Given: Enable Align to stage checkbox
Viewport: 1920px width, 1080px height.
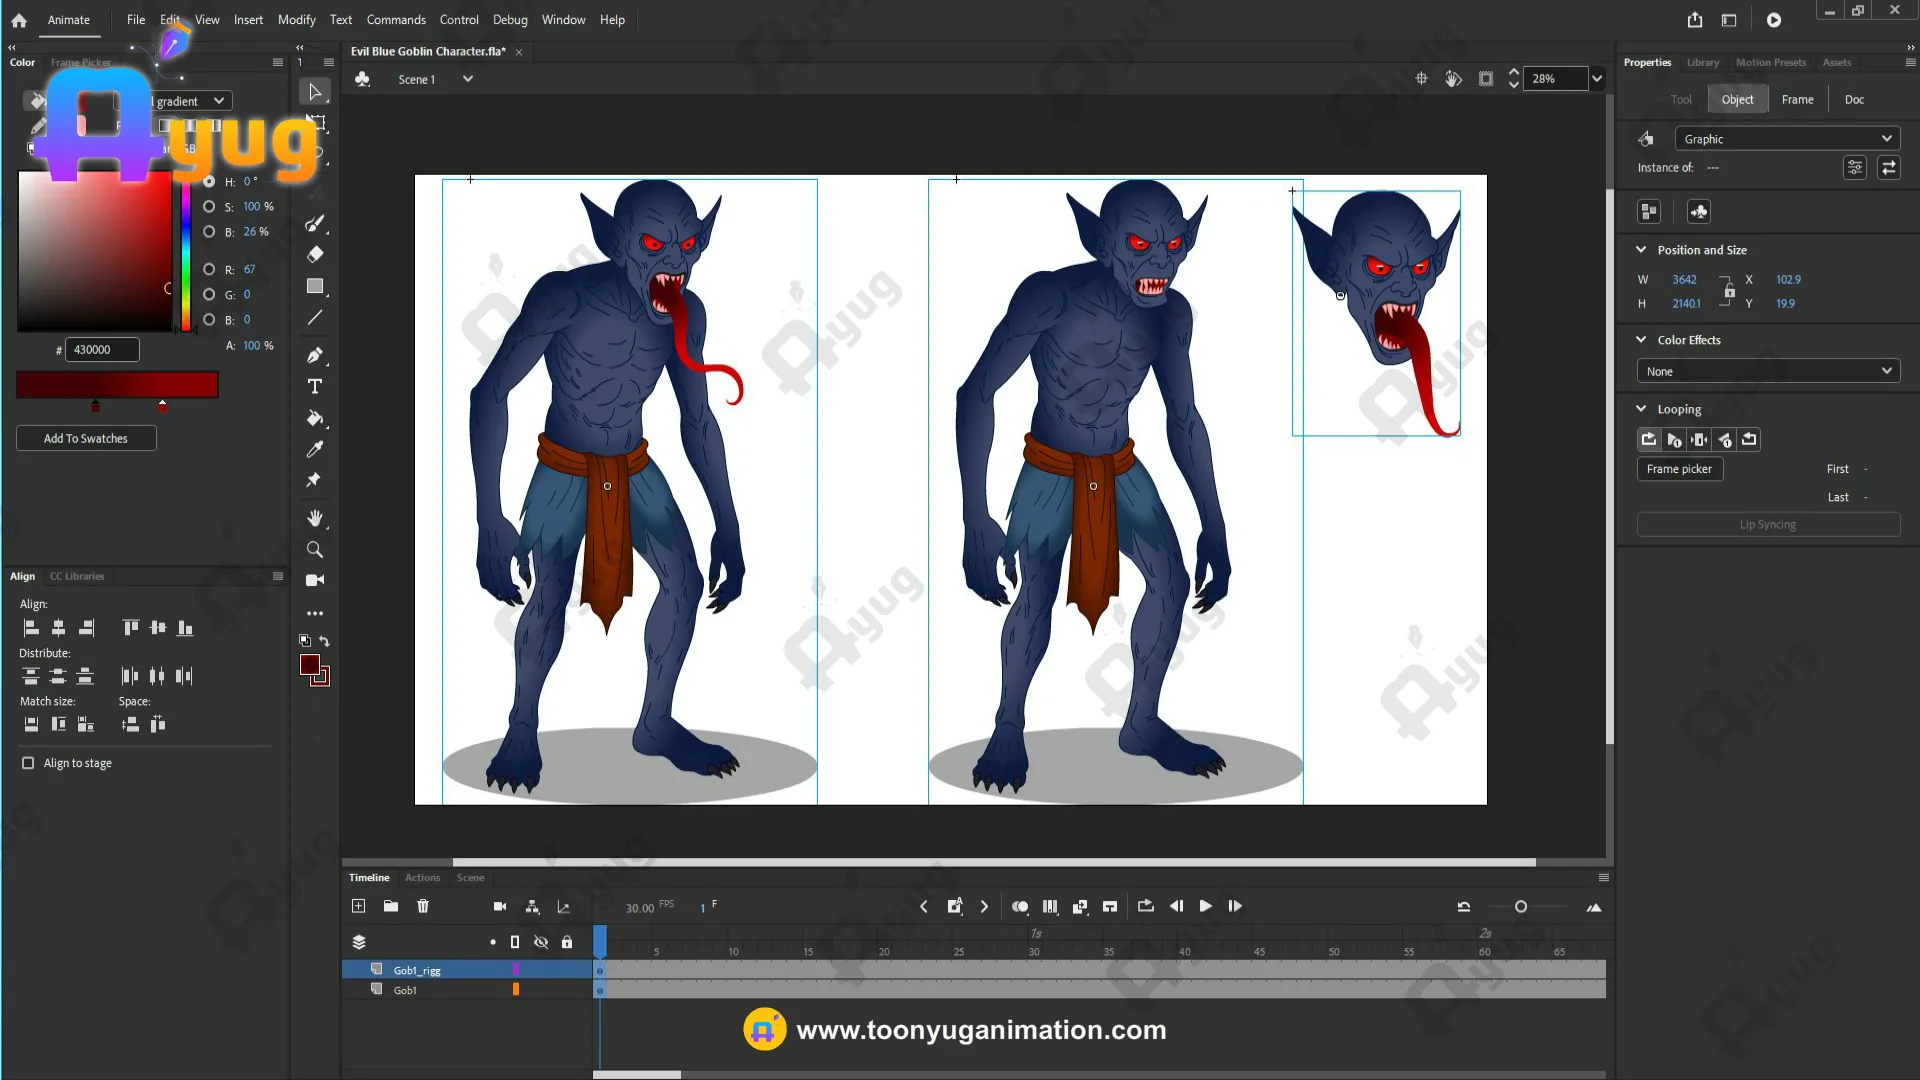Looking at the screenshot, I should [28, 763].
